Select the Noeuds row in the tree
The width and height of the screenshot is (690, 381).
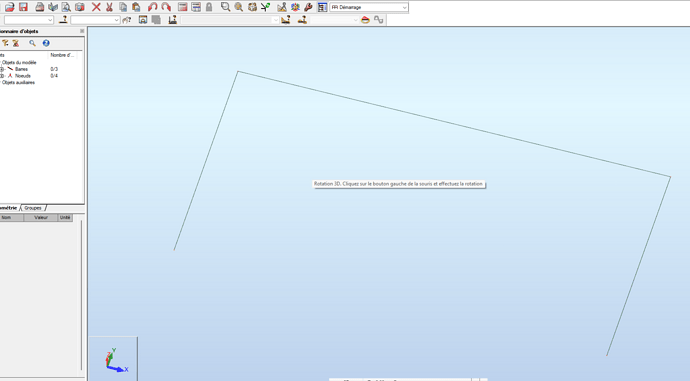[23, 76]
